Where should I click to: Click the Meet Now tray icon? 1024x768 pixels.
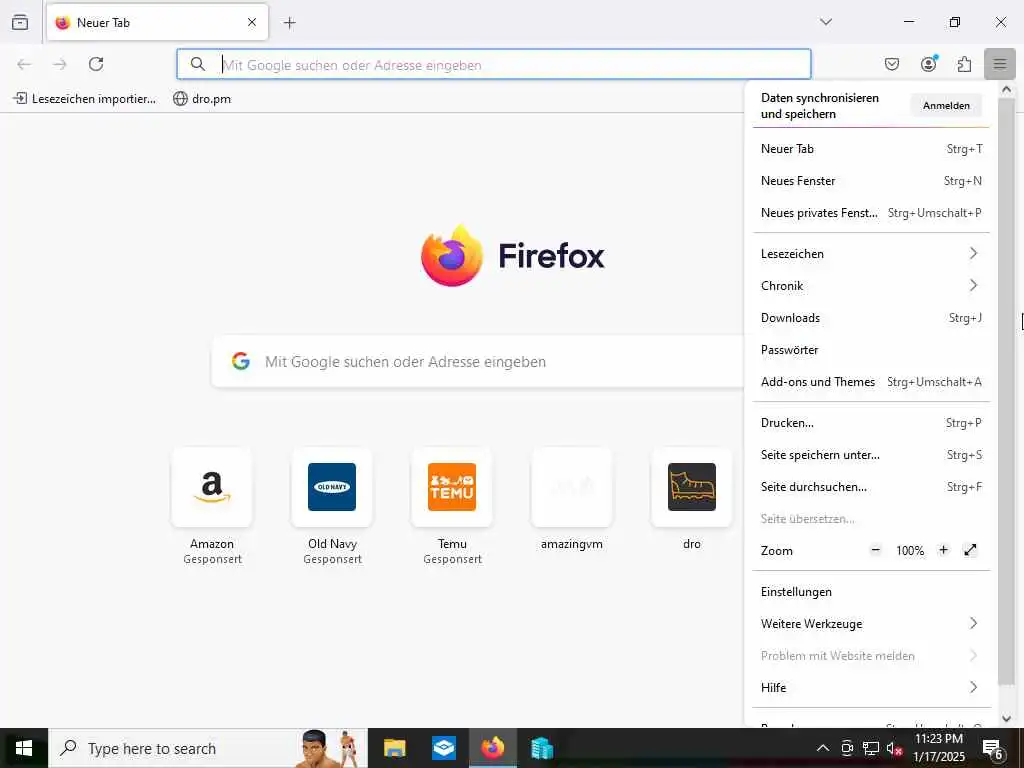click(847, 748)
